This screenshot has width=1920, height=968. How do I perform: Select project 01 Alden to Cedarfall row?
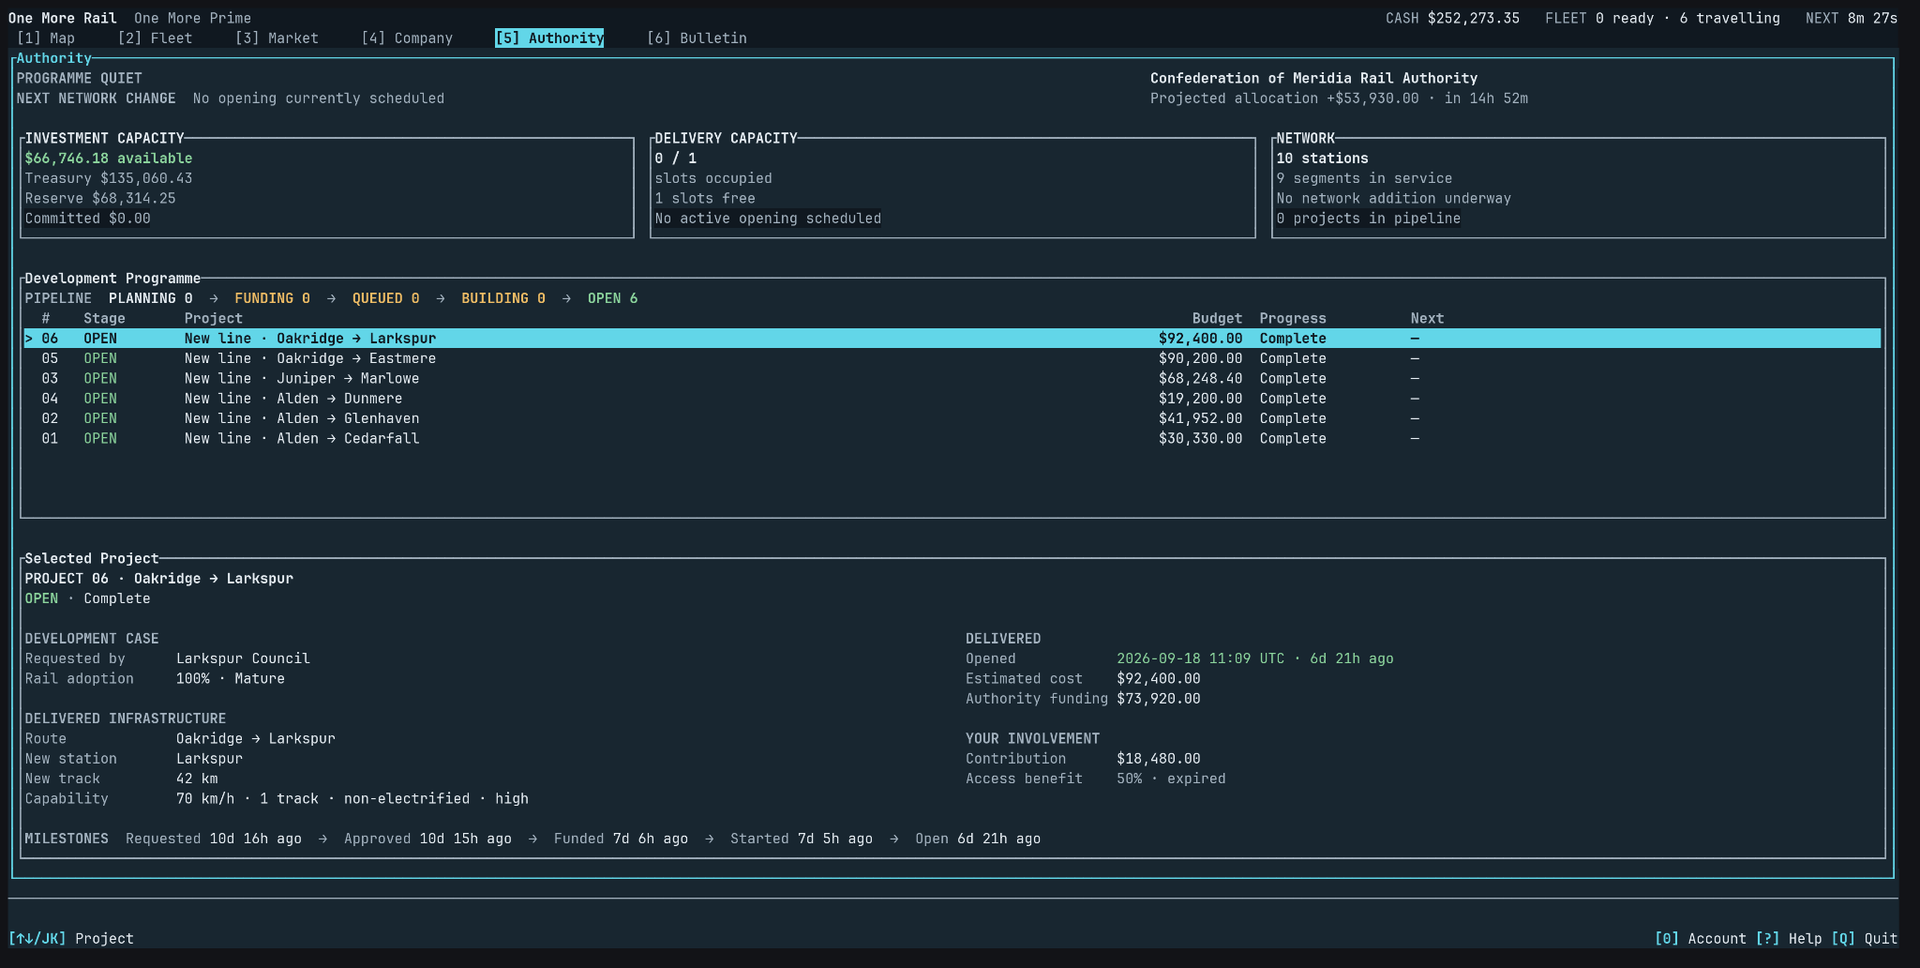coord(952,438)
